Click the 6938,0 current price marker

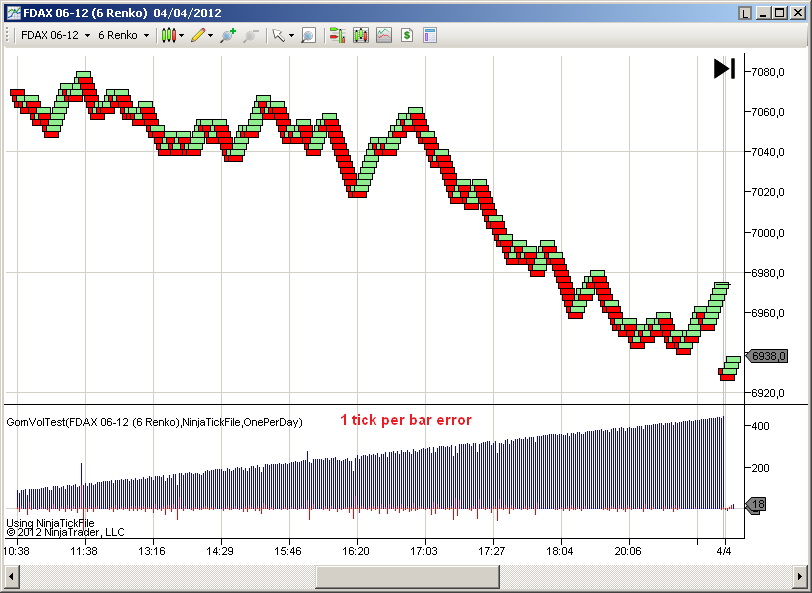click(x=767, y=356)
